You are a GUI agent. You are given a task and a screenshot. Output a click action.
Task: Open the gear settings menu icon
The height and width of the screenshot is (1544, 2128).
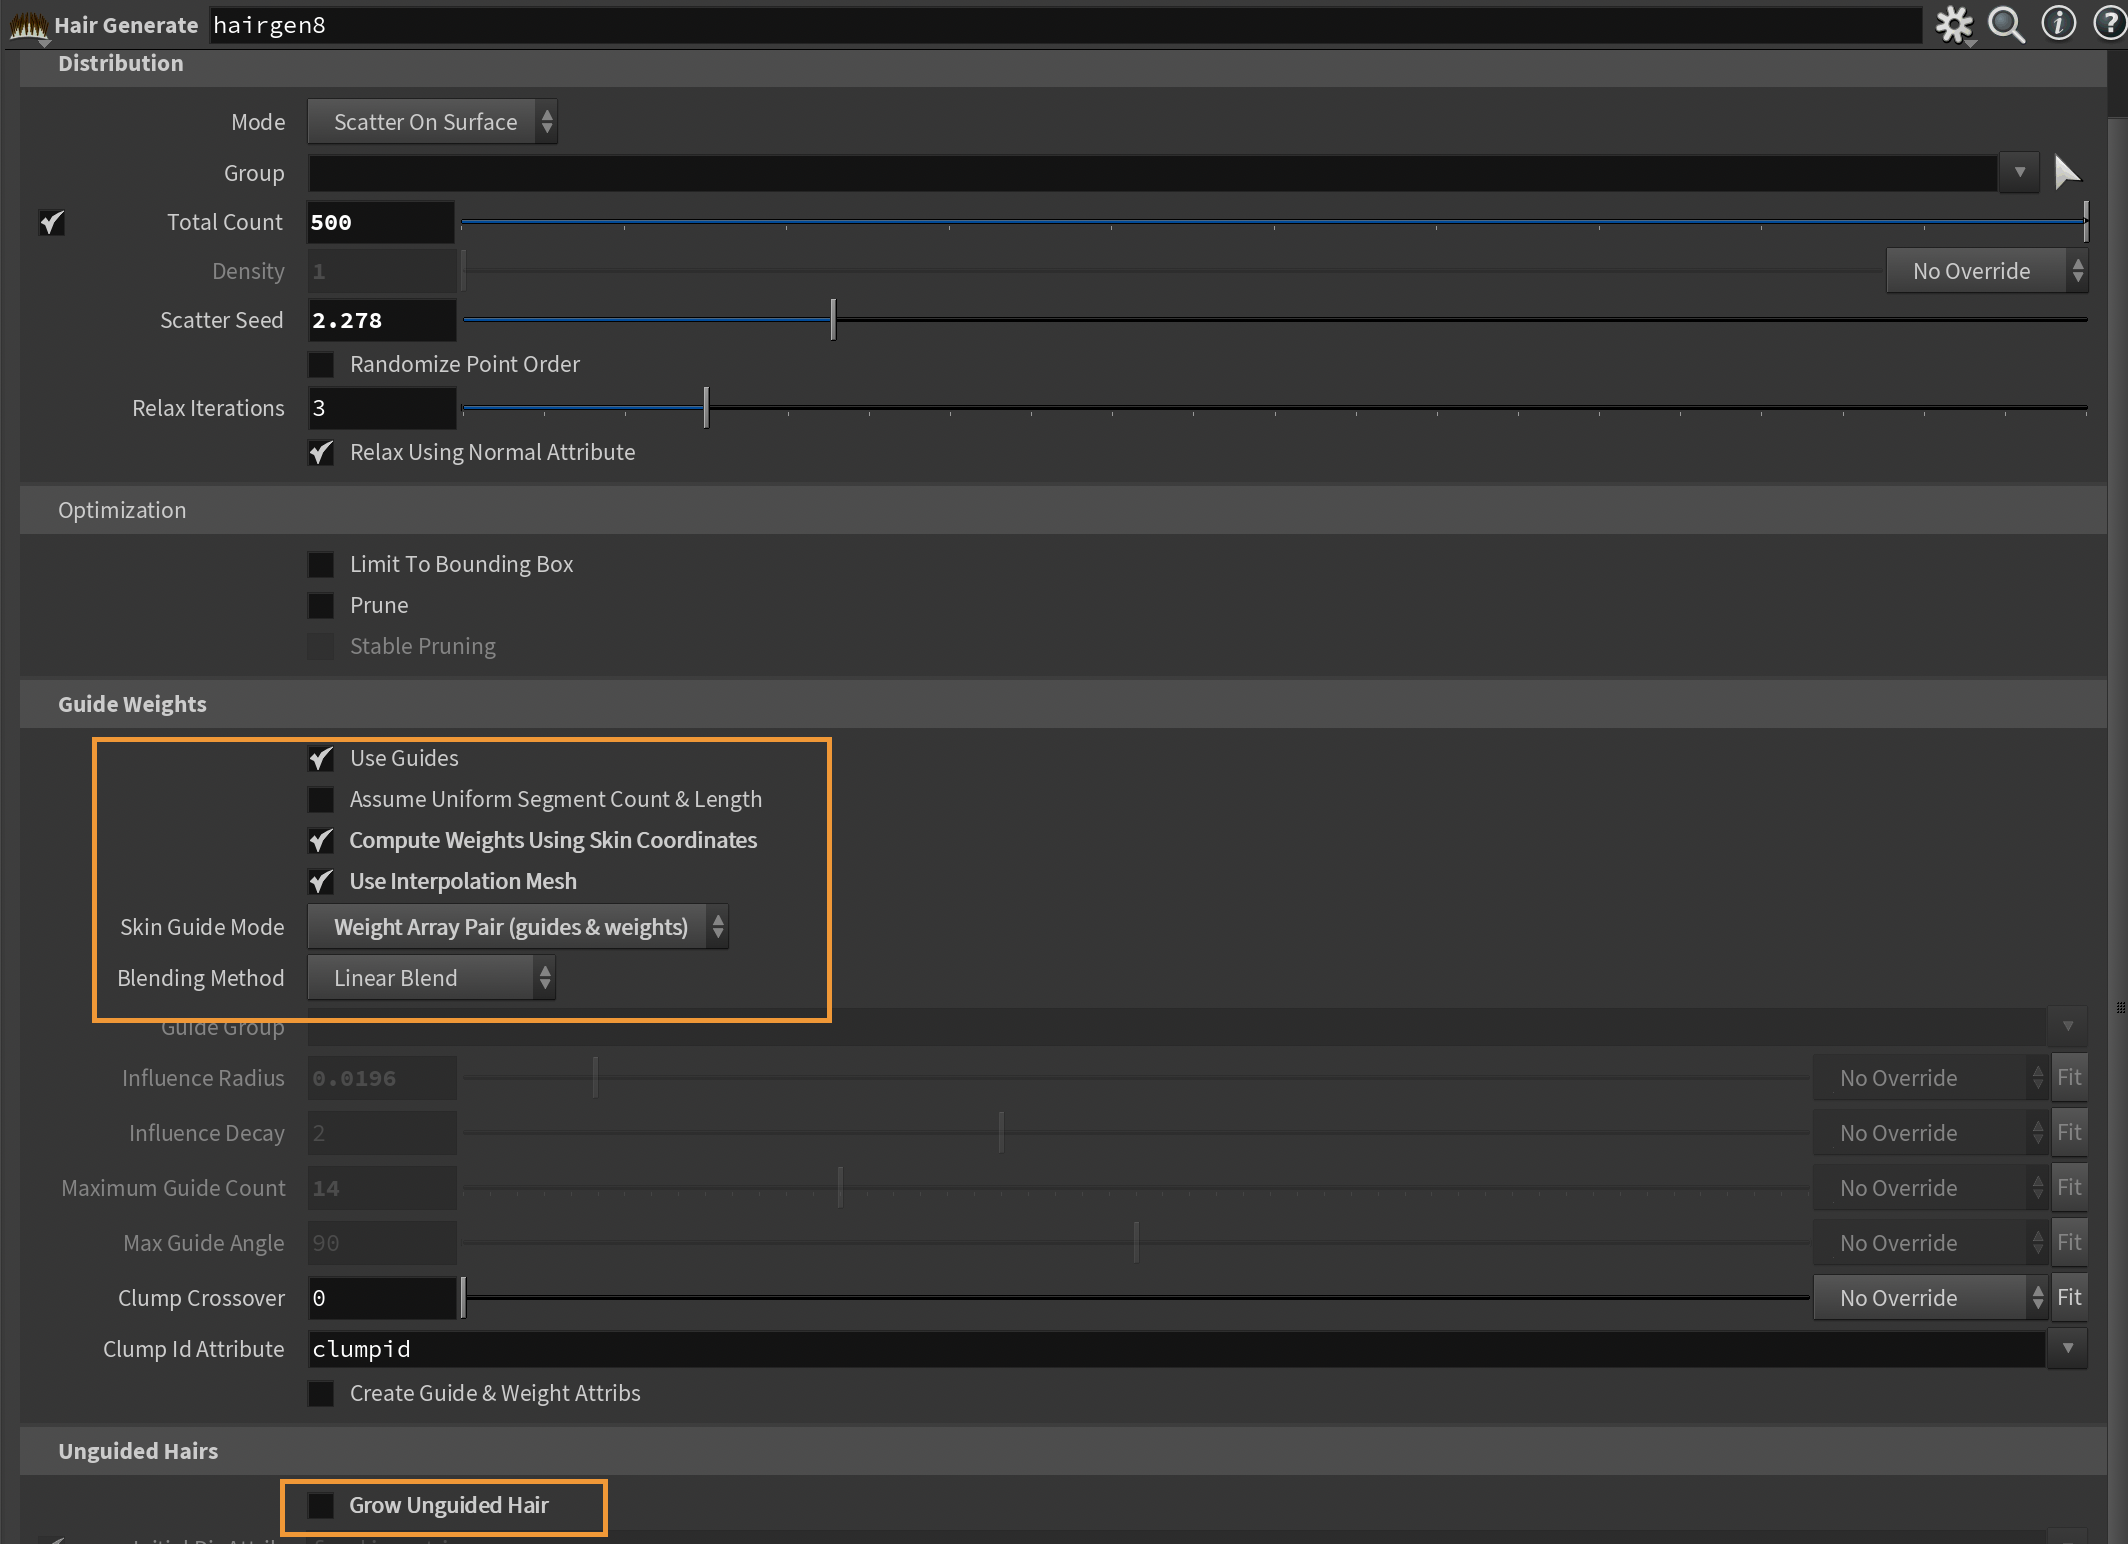click(x=1953, y=25)
